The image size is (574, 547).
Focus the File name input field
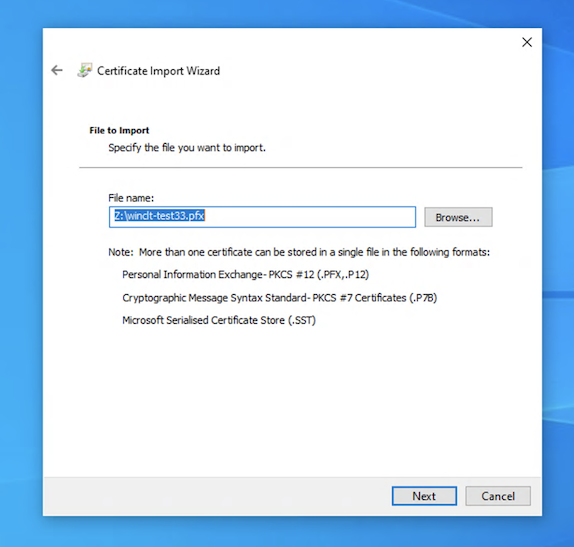click(262, 217)
